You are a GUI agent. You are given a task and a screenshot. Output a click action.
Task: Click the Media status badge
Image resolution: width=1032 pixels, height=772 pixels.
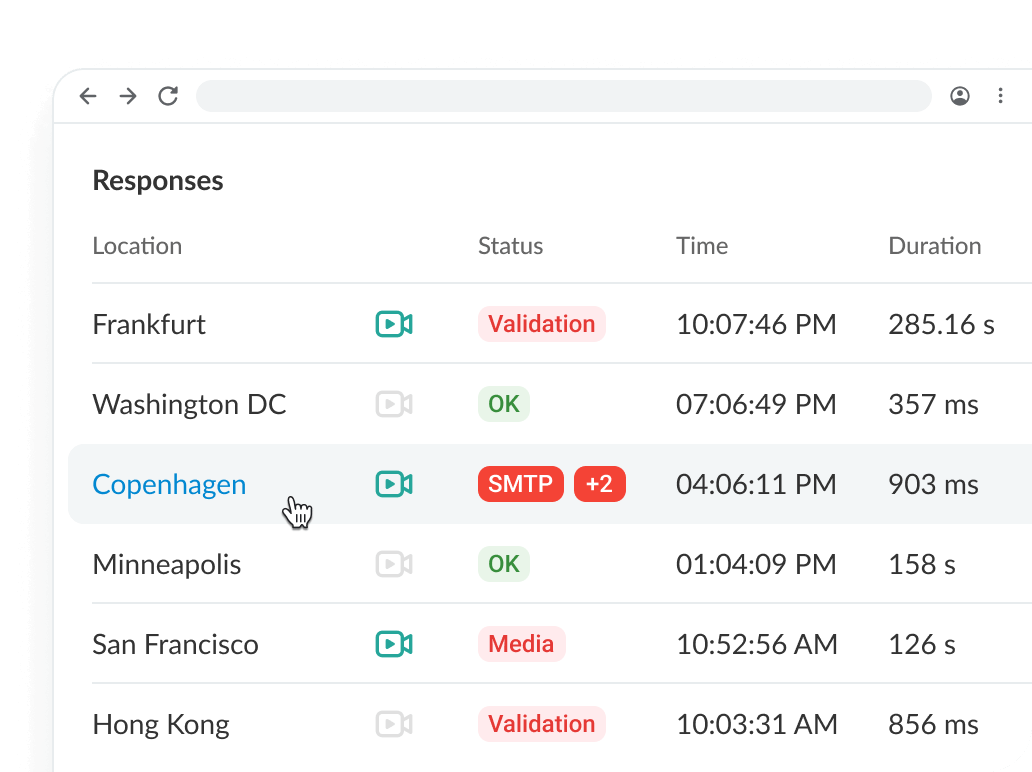click(521, 644)
